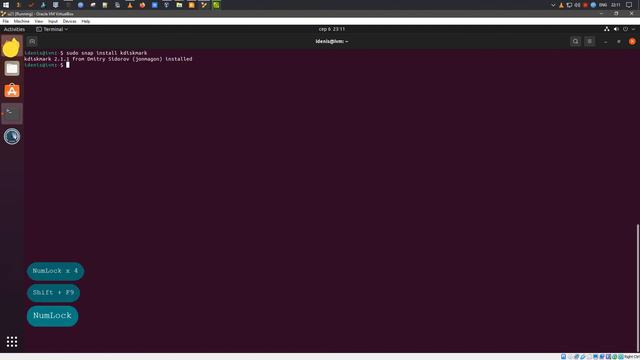640x360 pixels.
Task: Open the terminal hamburger menu
Action: pyautogui.click(x=589, y=41)
